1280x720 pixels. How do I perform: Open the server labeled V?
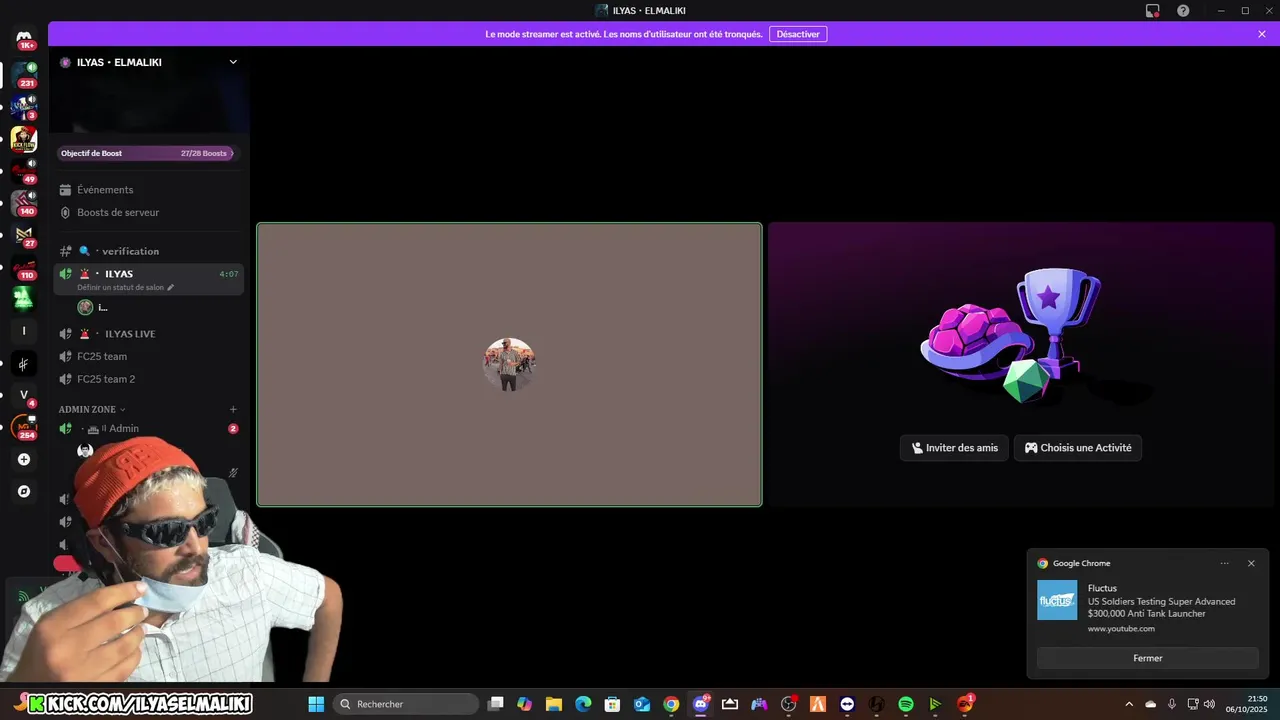tap(24, 395)
